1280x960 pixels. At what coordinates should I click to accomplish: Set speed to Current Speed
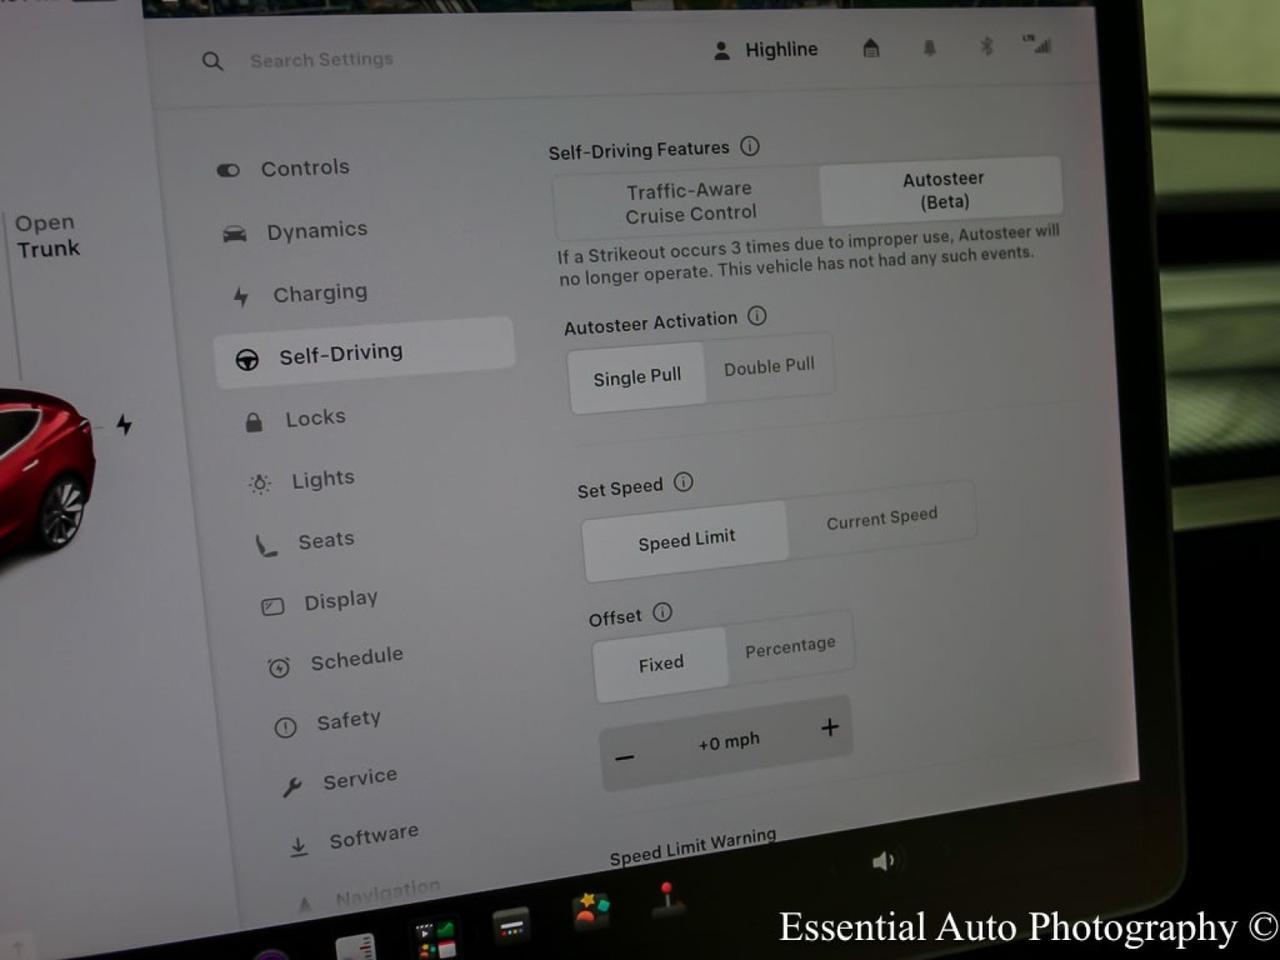[881, 518]
